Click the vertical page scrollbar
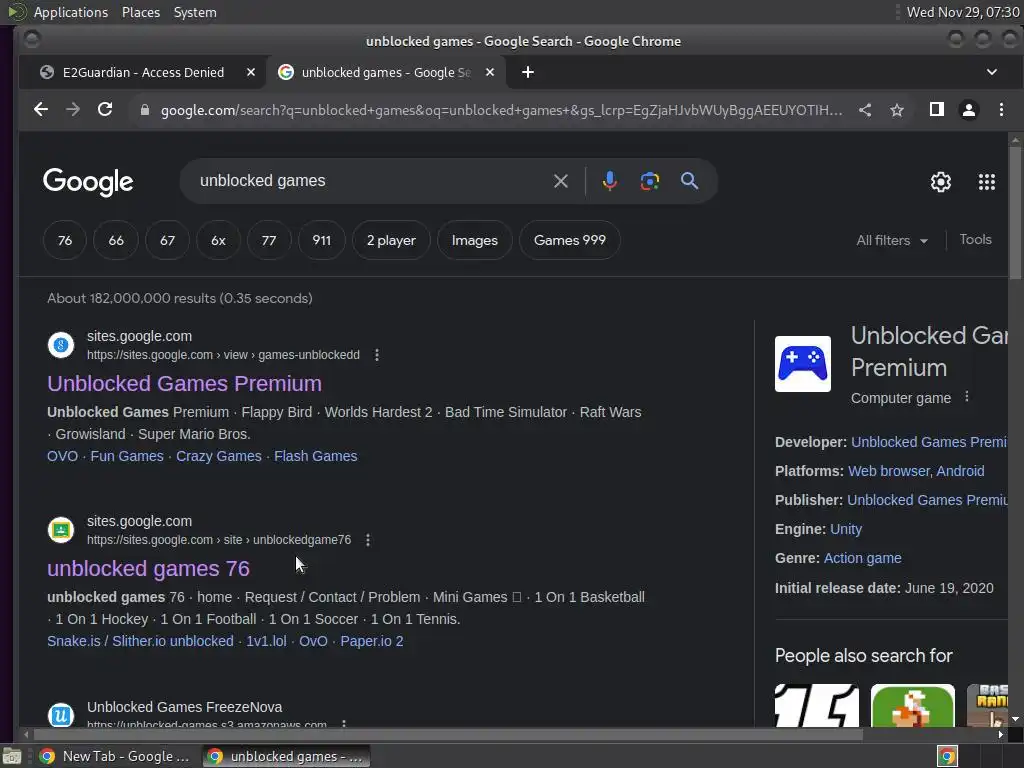Image resolution: width=1024 pixels, height=768 pixels. click(1015, 213)
